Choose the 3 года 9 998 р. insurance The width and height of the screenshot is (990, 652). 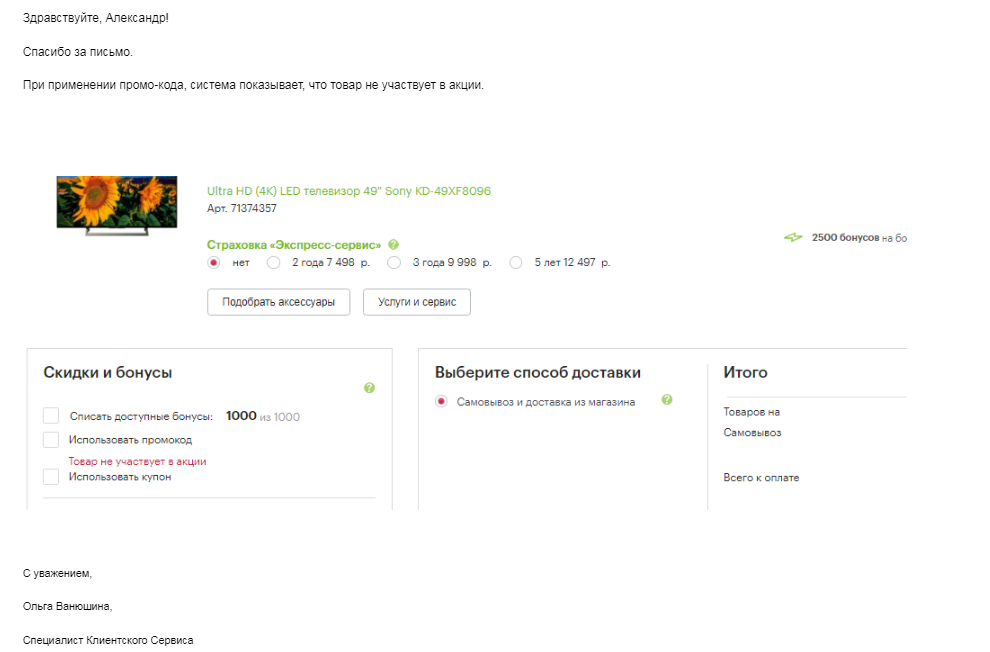pyautogui.click(x=394, y=263)
